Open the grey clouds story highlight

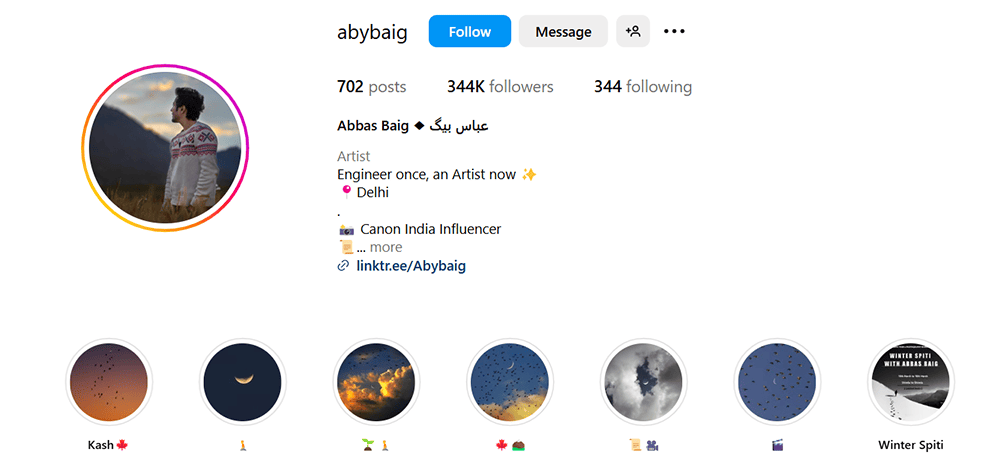coord(643,382)
